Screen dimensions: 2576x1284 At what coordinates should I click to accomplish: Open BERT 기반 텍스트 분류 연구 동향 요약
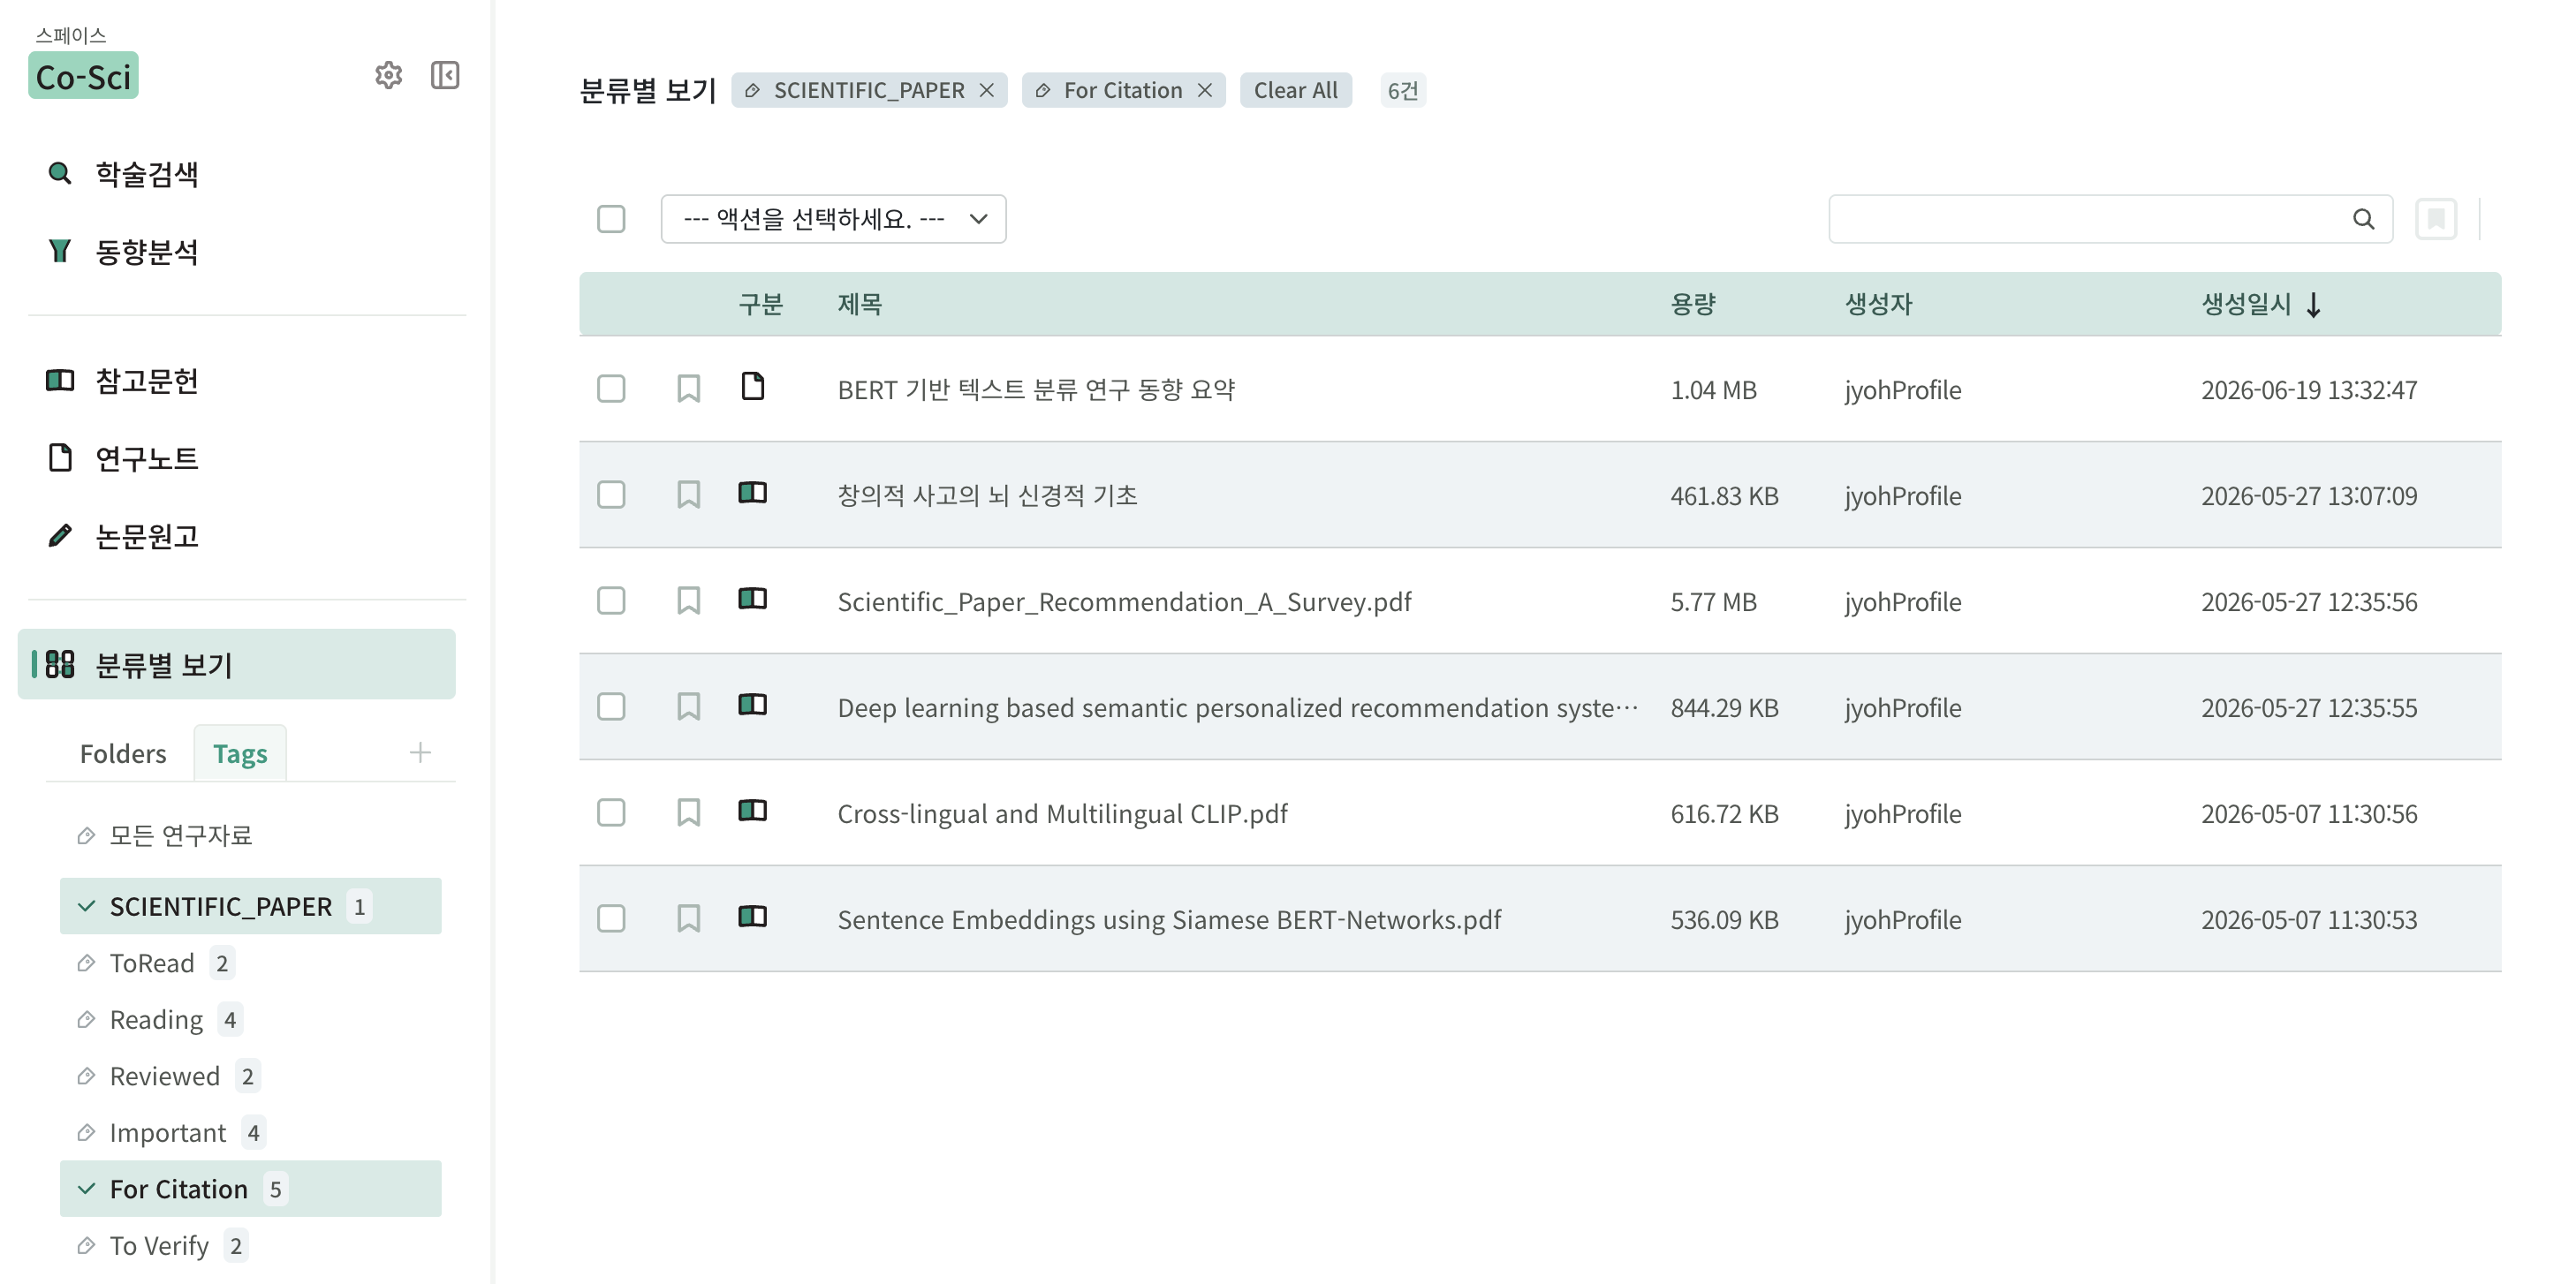pyautogui.click(x=1037, y=389)
